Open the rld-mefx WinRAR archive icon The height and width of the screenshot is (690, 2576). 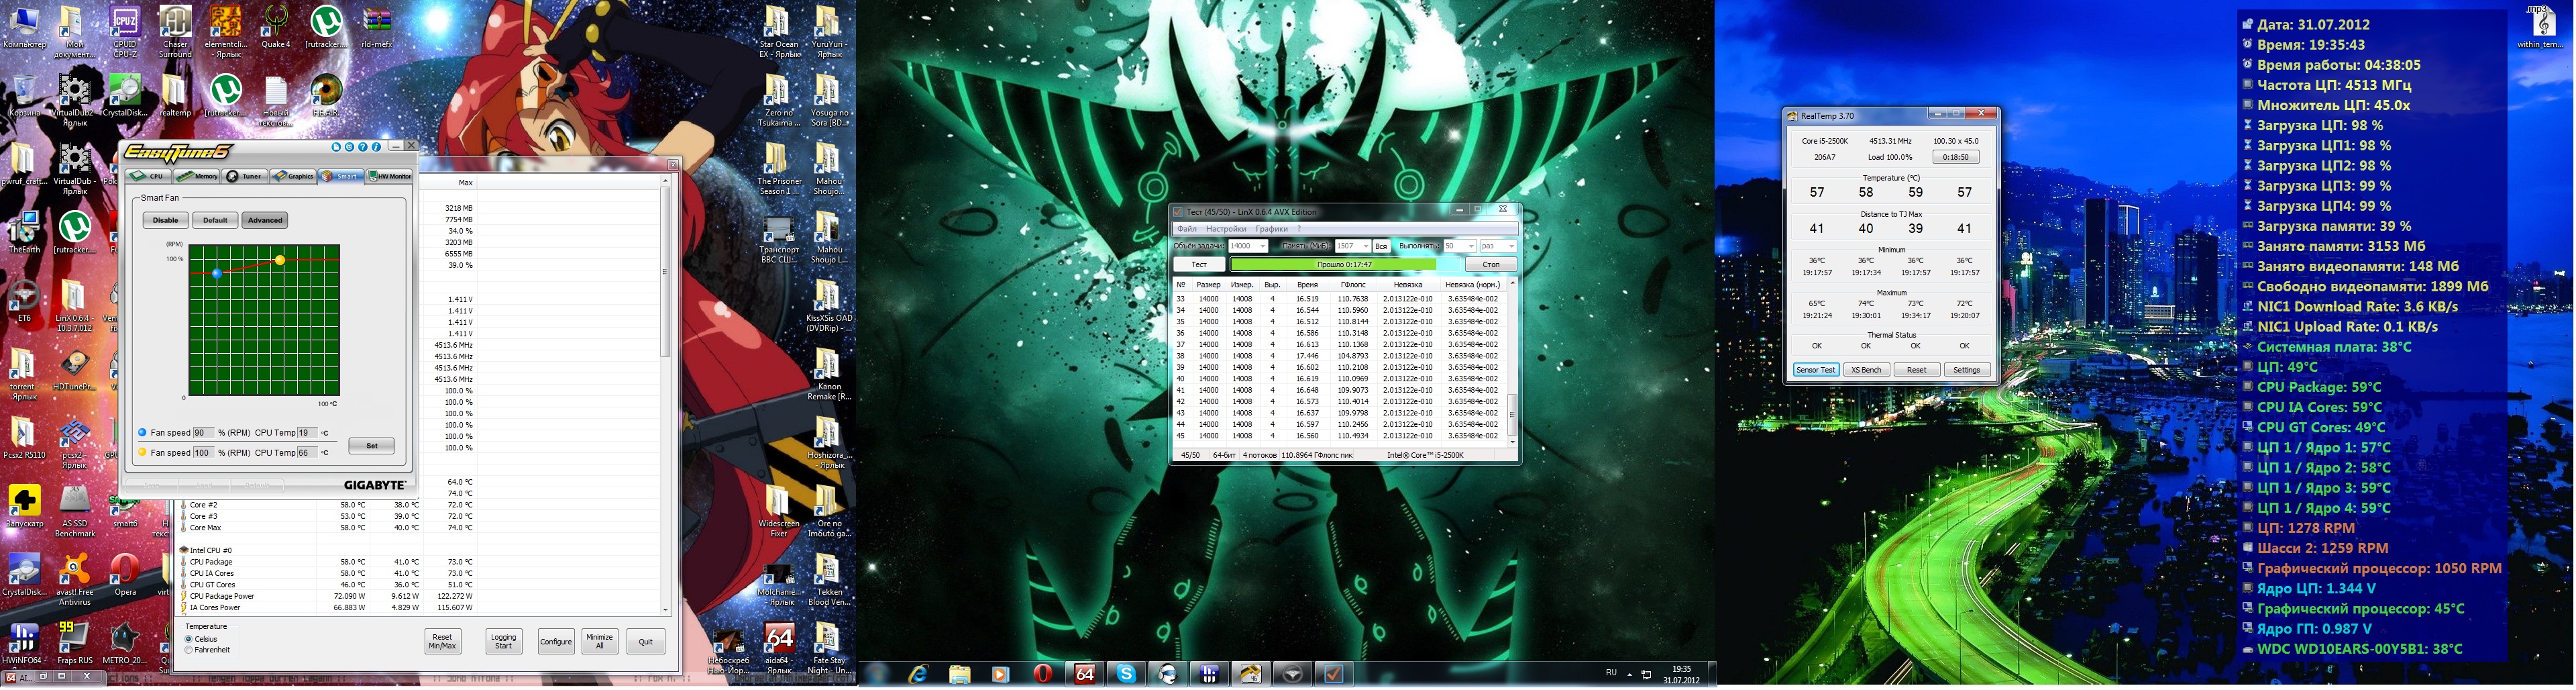pyautogui.click(x=376, y=27)
